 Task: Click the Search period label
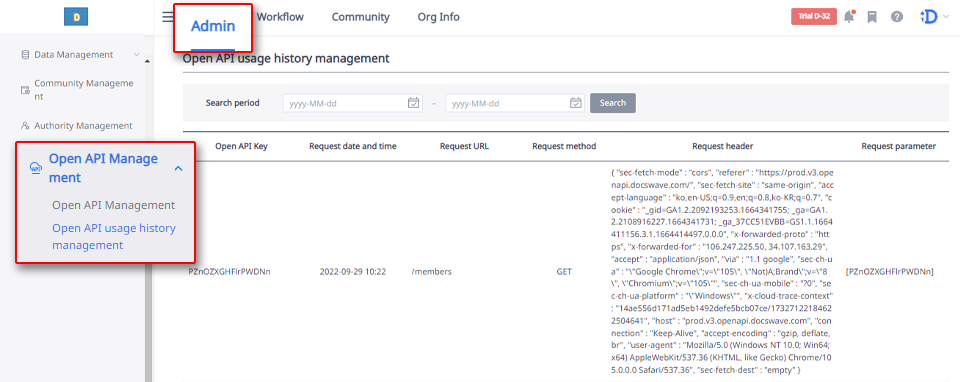click(233, 103)
